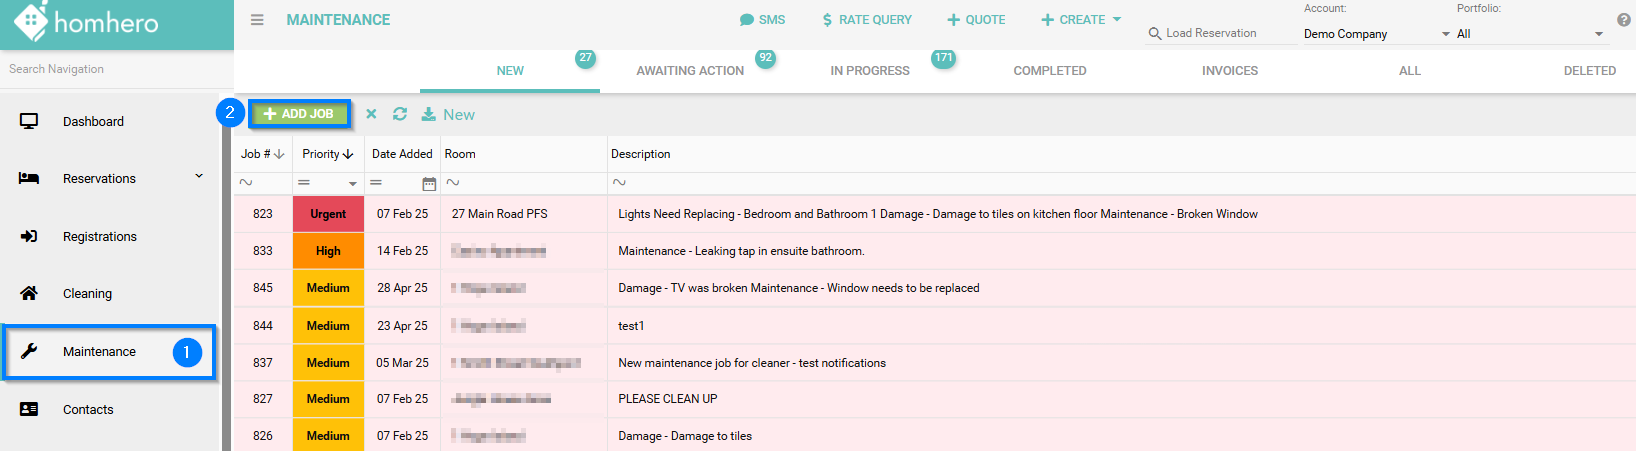Select Urgent priority cell for job 823

pyautogui.click(x=328, y=214)
